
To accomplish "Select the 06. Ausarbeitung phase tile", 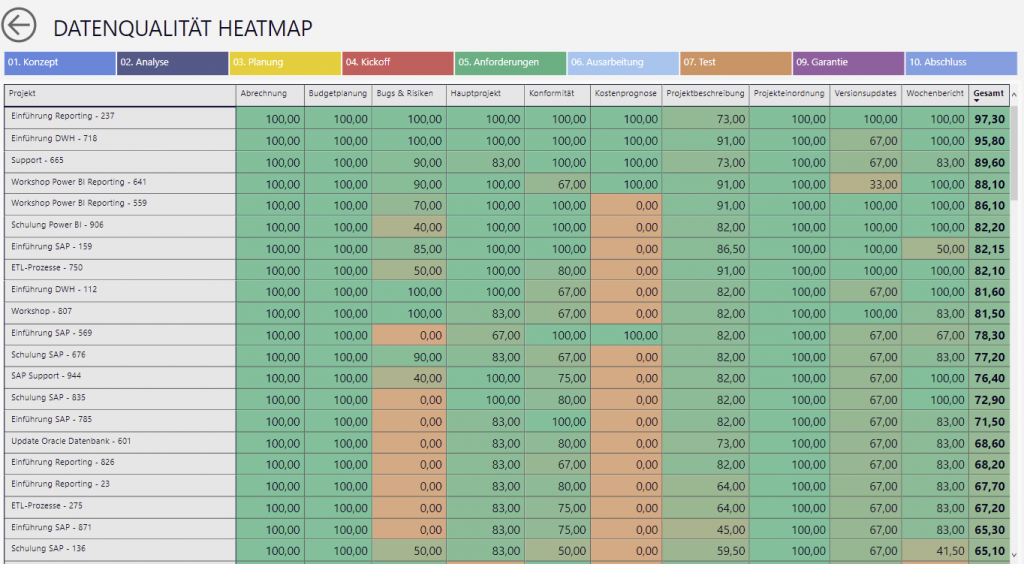I will 623,63.
